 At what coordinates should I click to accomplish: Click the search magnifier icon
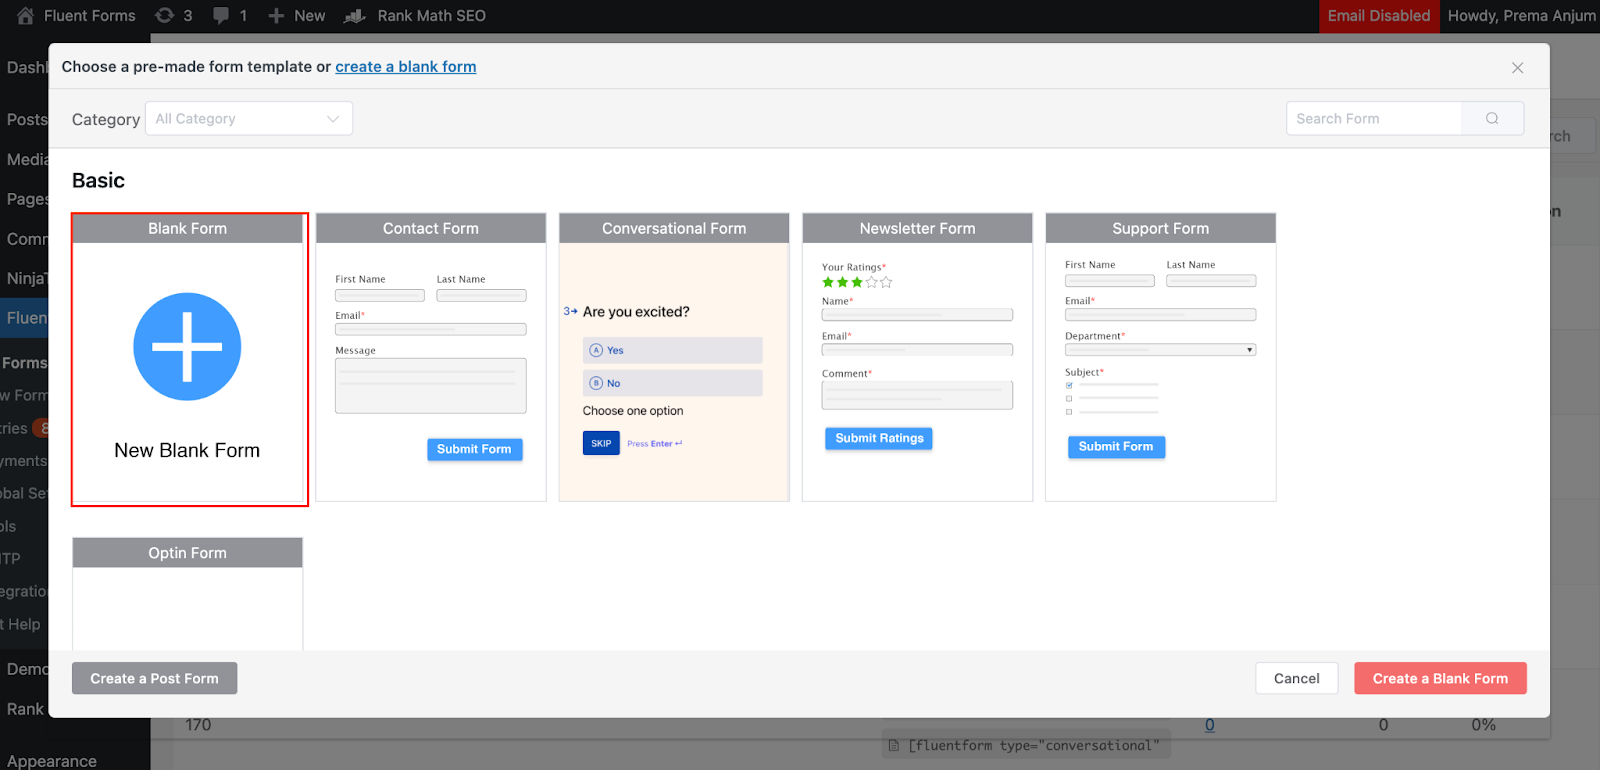tap(1492, 118)
